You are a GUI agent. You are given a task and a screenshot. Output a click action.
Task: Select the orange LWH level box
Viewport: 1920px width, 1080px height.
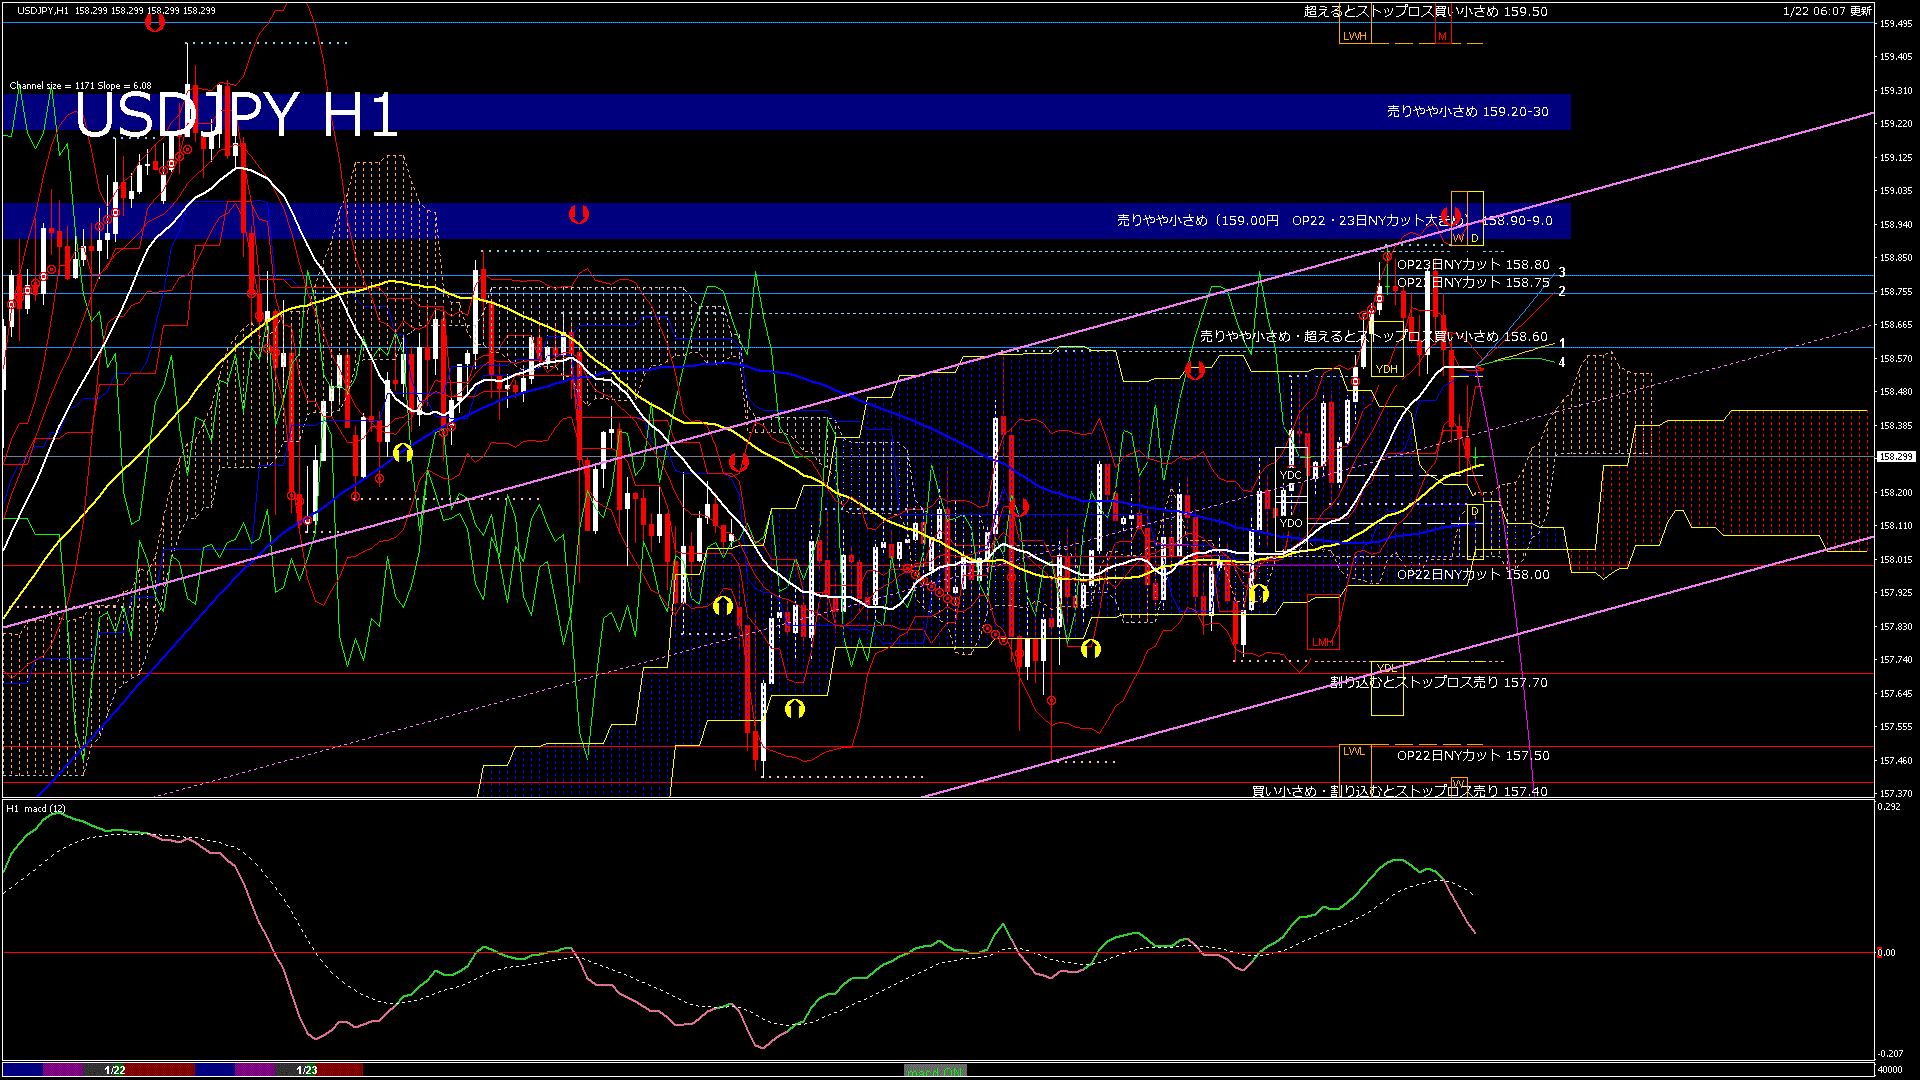pyautogui.click(x=1354, y=36)
